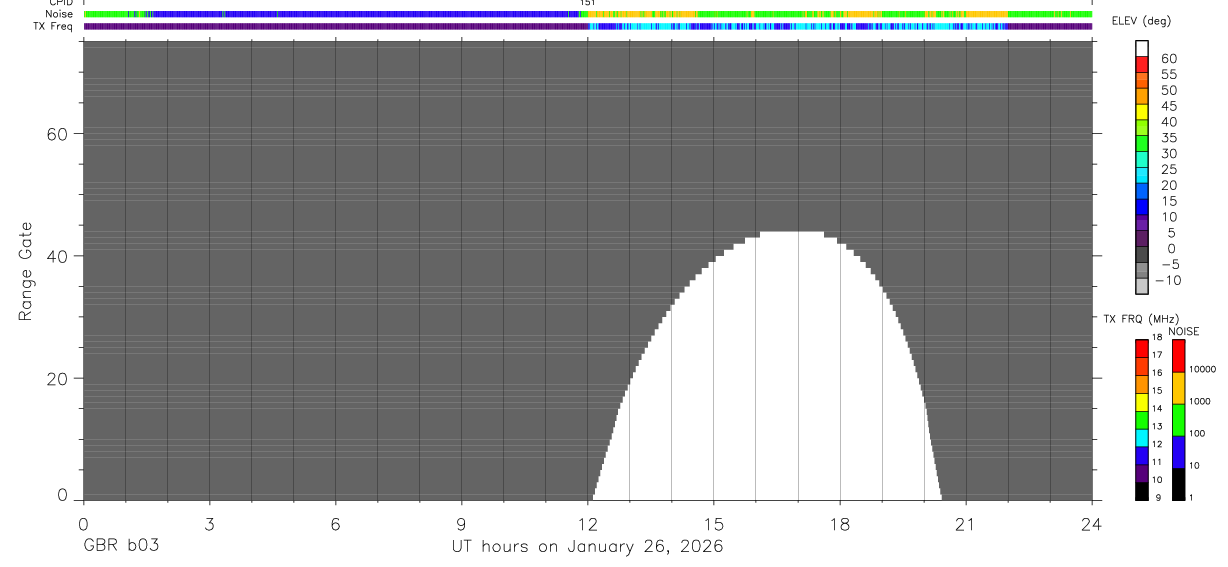The width and height of the screenshot is (1228, 567).
Task: Click the blue ELEV swatch between 15 and 10
Action: tap(1142, 208)
